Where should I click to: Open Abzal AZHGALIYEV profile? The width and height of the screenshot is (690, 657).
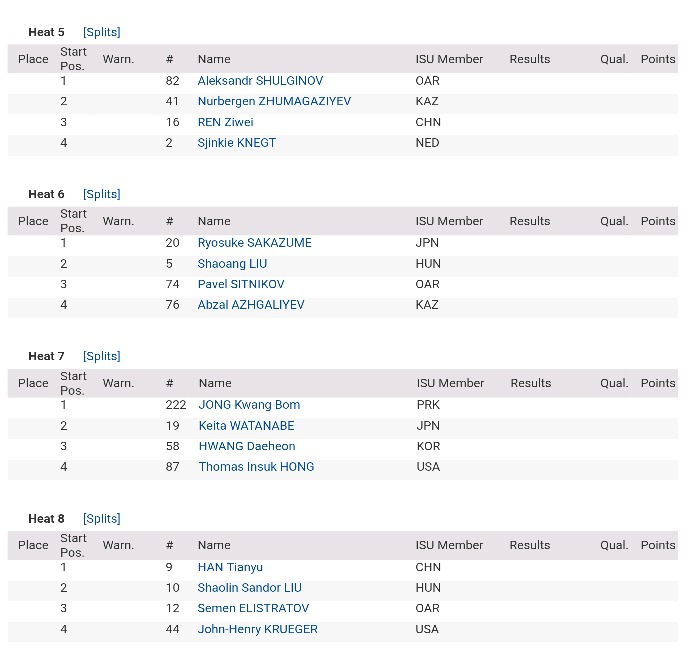point(251,305)
